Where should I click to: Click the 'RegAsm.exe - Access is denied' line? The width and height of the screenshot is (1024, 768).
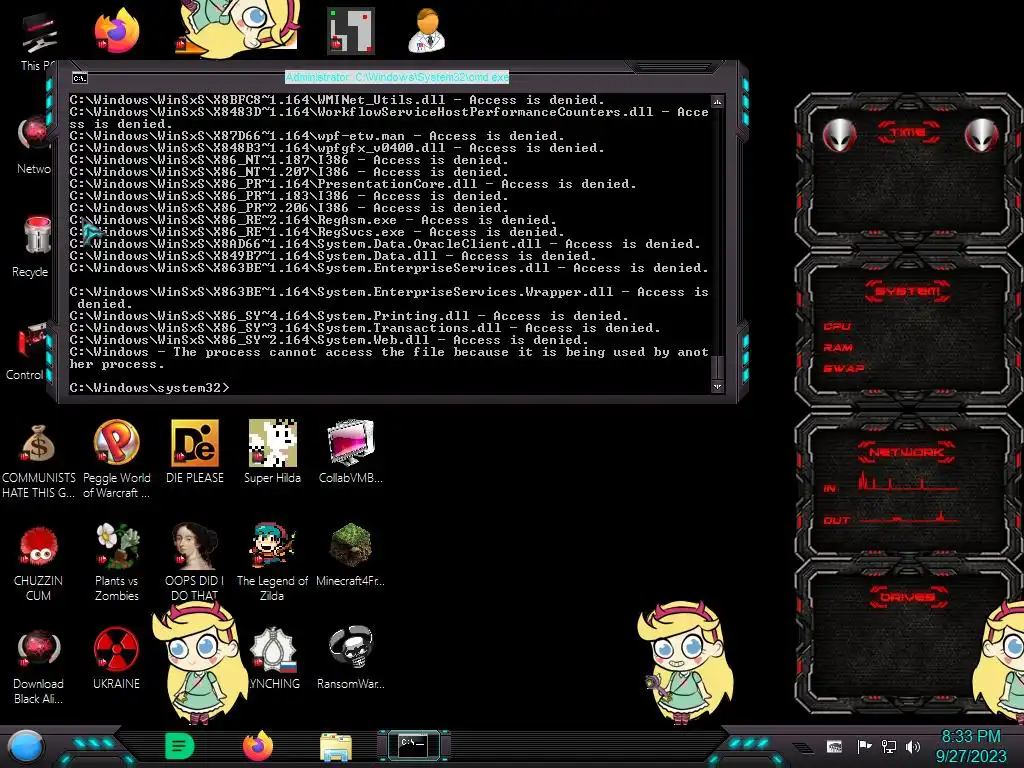[x=313, y=220]
